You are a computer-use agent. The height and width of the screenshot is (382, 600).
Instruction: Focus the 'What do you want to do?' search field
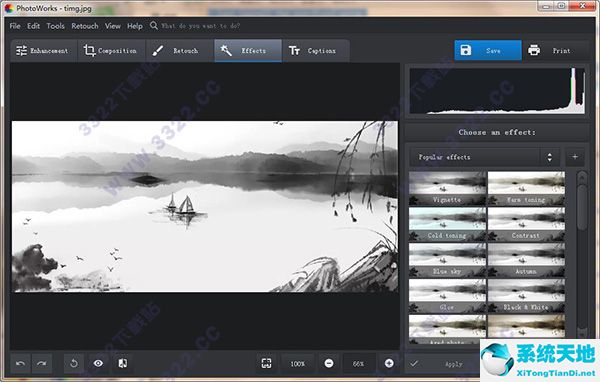[201, 26]
